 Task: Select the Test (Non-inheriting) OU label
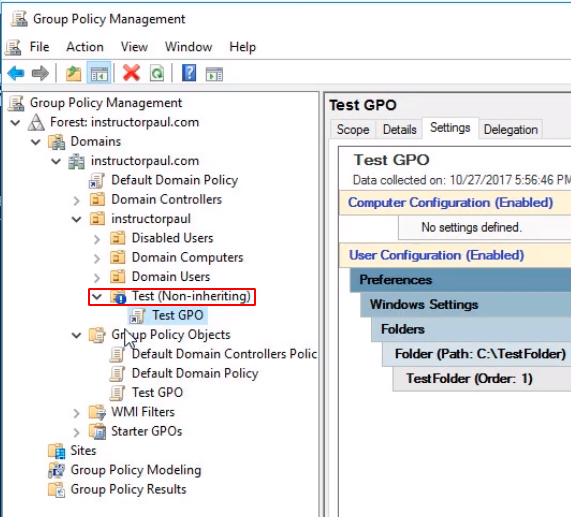191,296
